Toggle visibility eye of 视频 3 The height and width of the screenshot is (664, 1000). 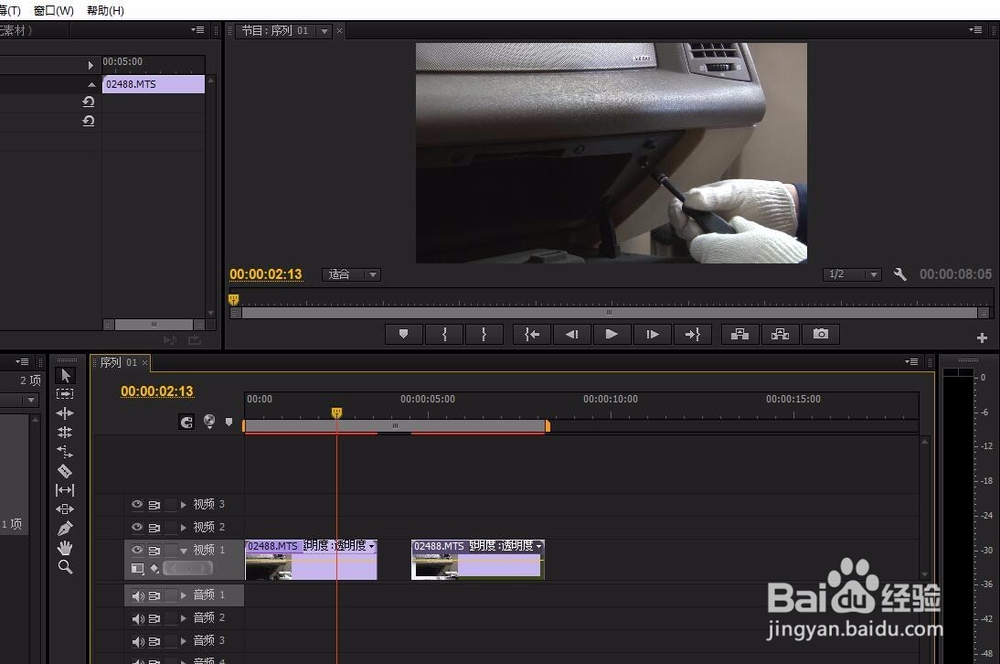tap(137, 504)
